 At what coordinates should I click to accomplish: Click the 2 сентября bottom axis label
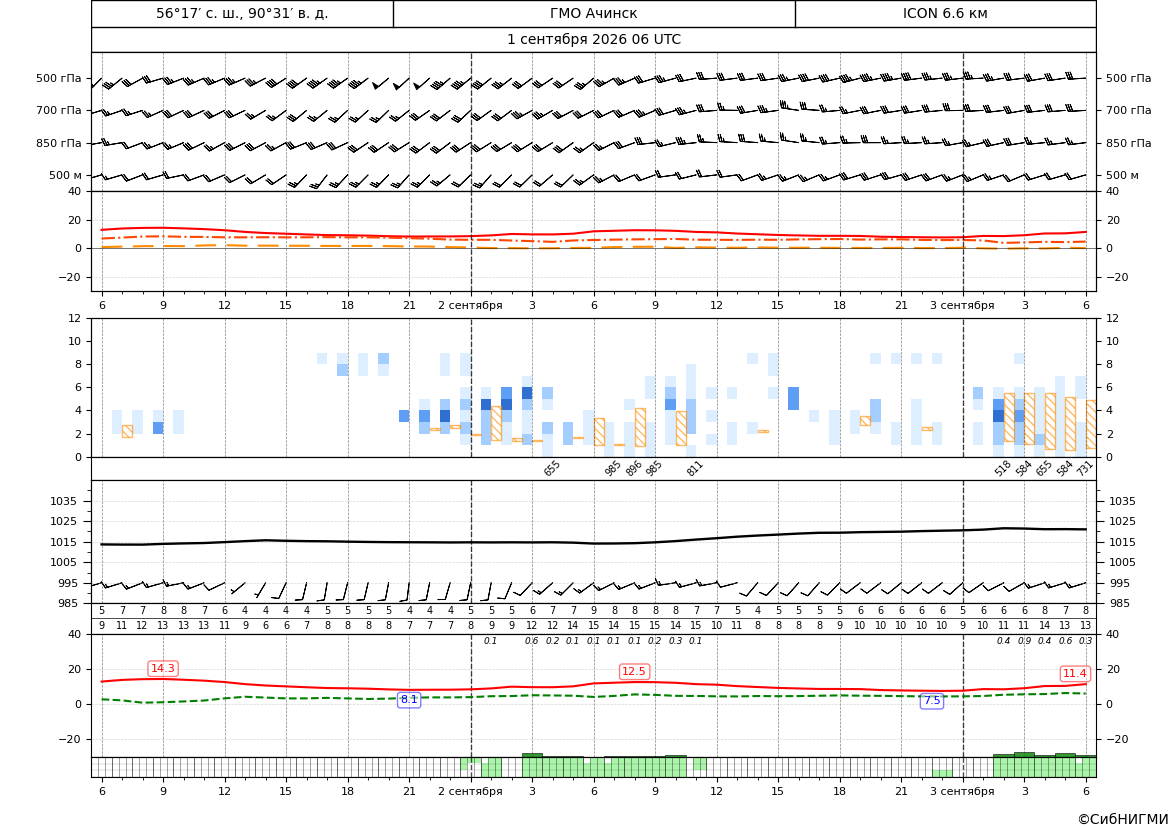470,791
